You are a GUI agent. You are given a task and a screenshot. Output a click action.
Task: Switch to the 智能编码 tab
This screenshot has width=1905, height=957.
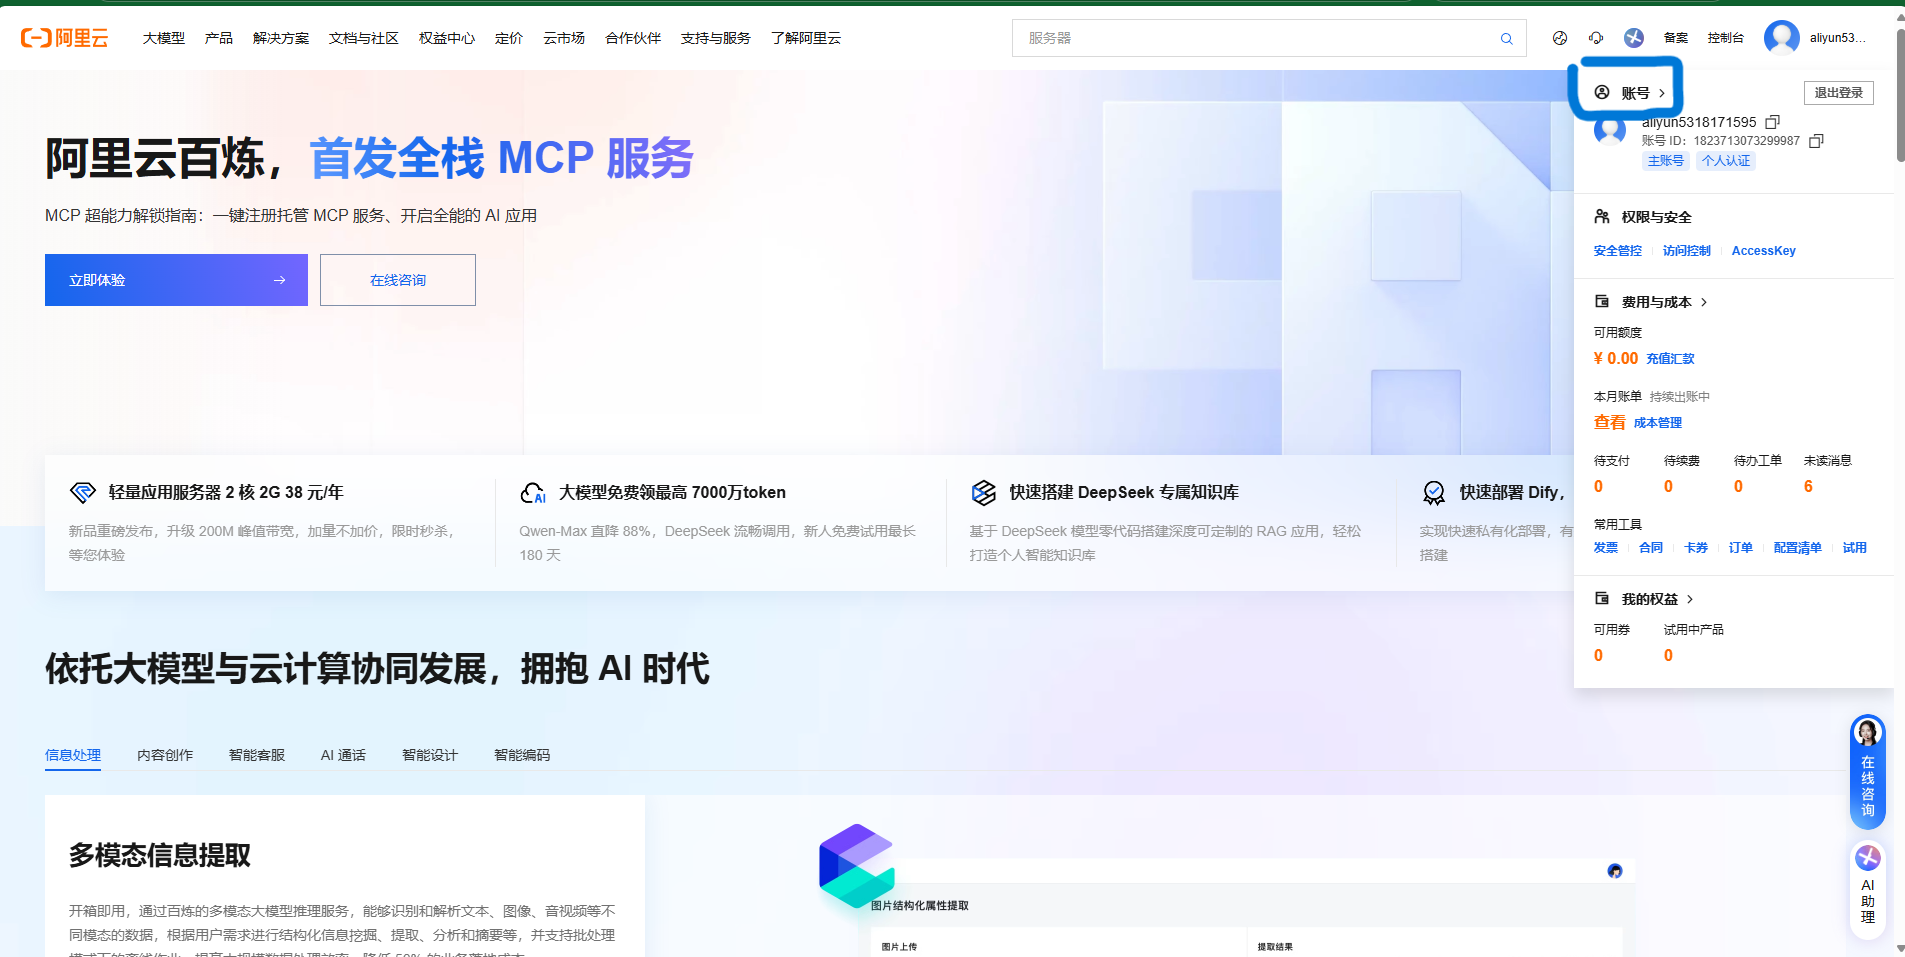[x=522, y=755]
